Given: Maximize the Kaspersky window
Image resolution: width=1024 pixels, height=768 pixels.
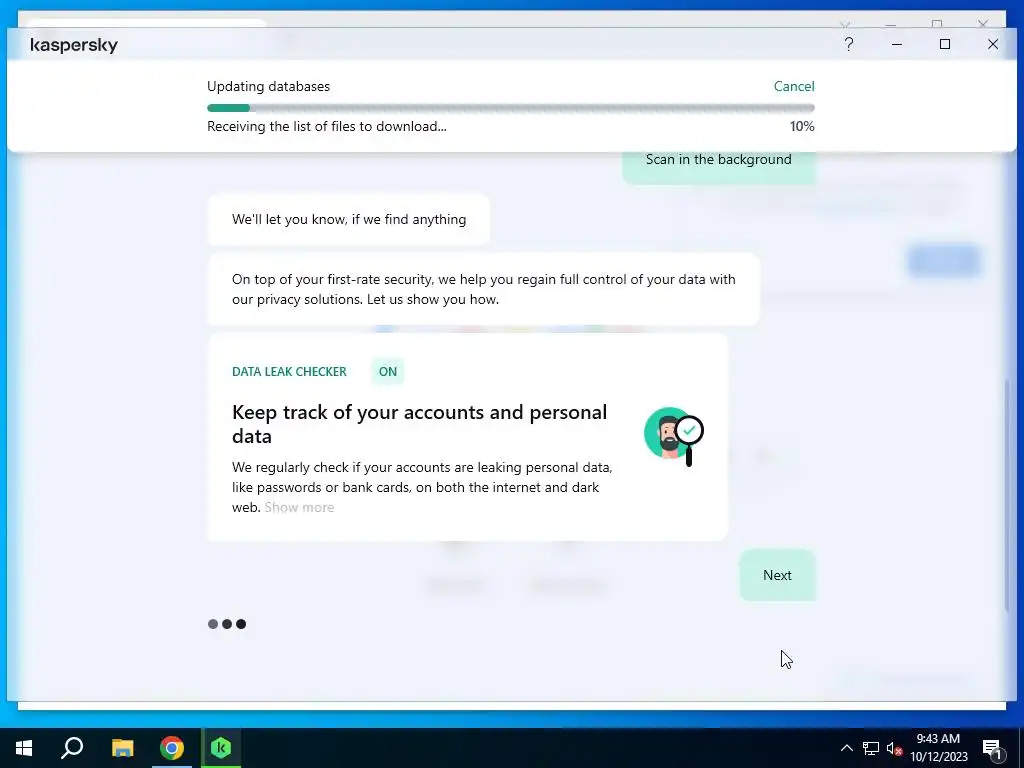Looking at the screenshot, I should (944, 44).
